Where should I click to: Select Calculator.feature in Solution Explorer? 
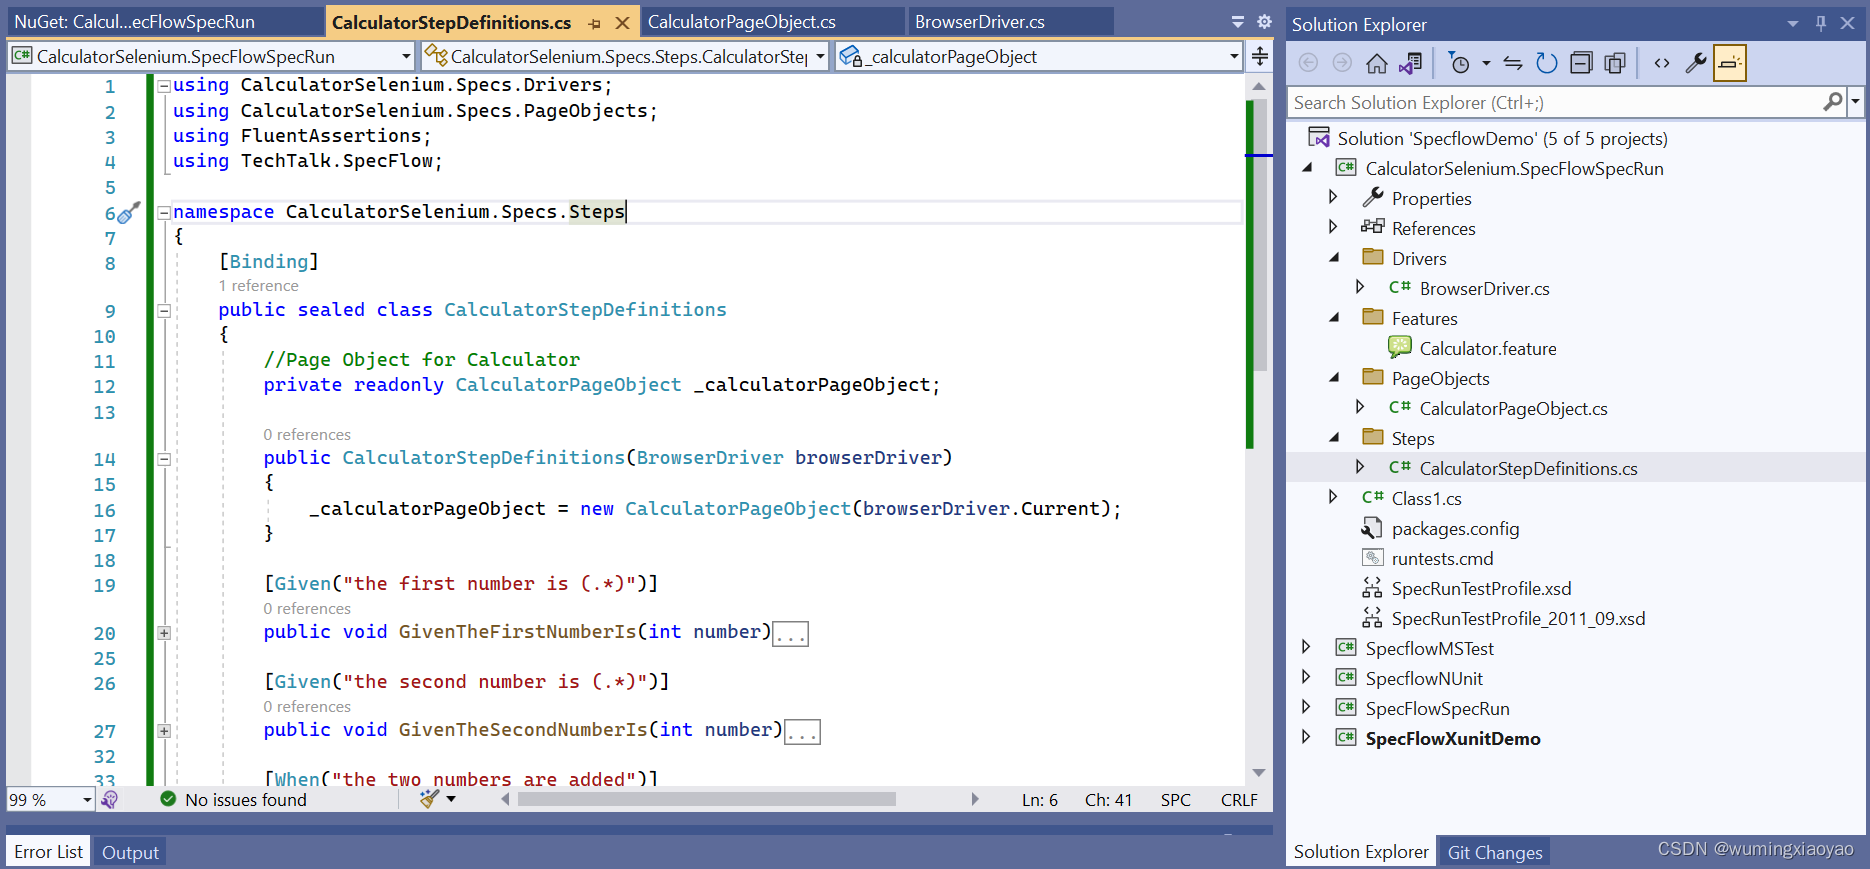(x=1488, y=349)
